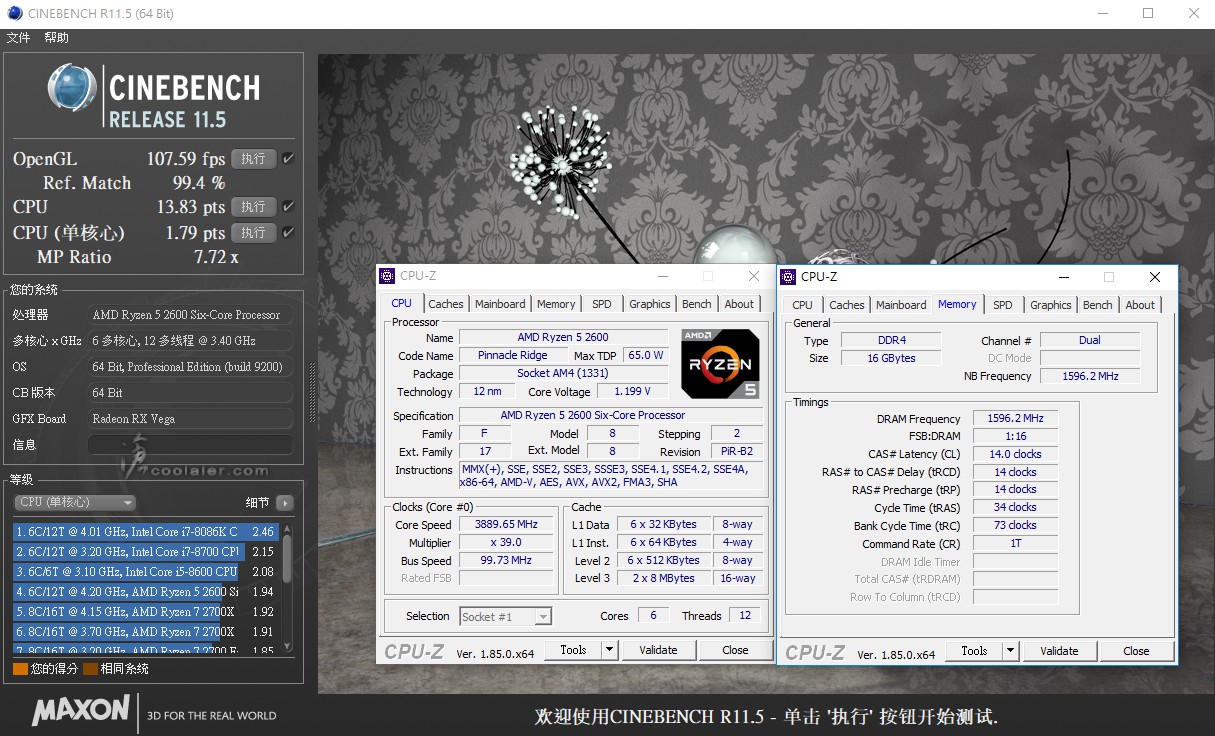
Task: Click right CPU-Z title bar icon
Action: [x=789, y=277]
